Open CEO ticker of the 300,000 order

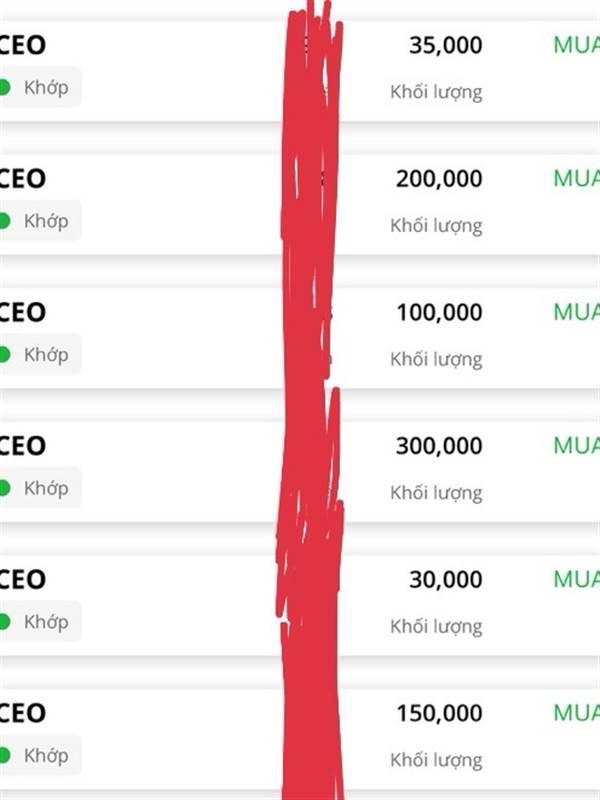(22, 446)
